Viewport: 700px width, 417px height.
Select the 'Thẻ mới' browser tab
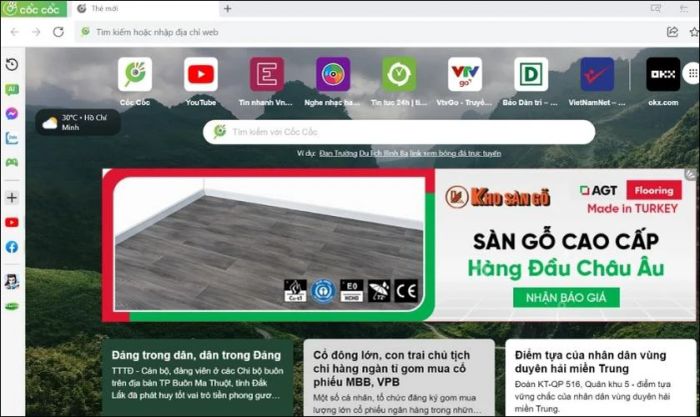point(145,8)
